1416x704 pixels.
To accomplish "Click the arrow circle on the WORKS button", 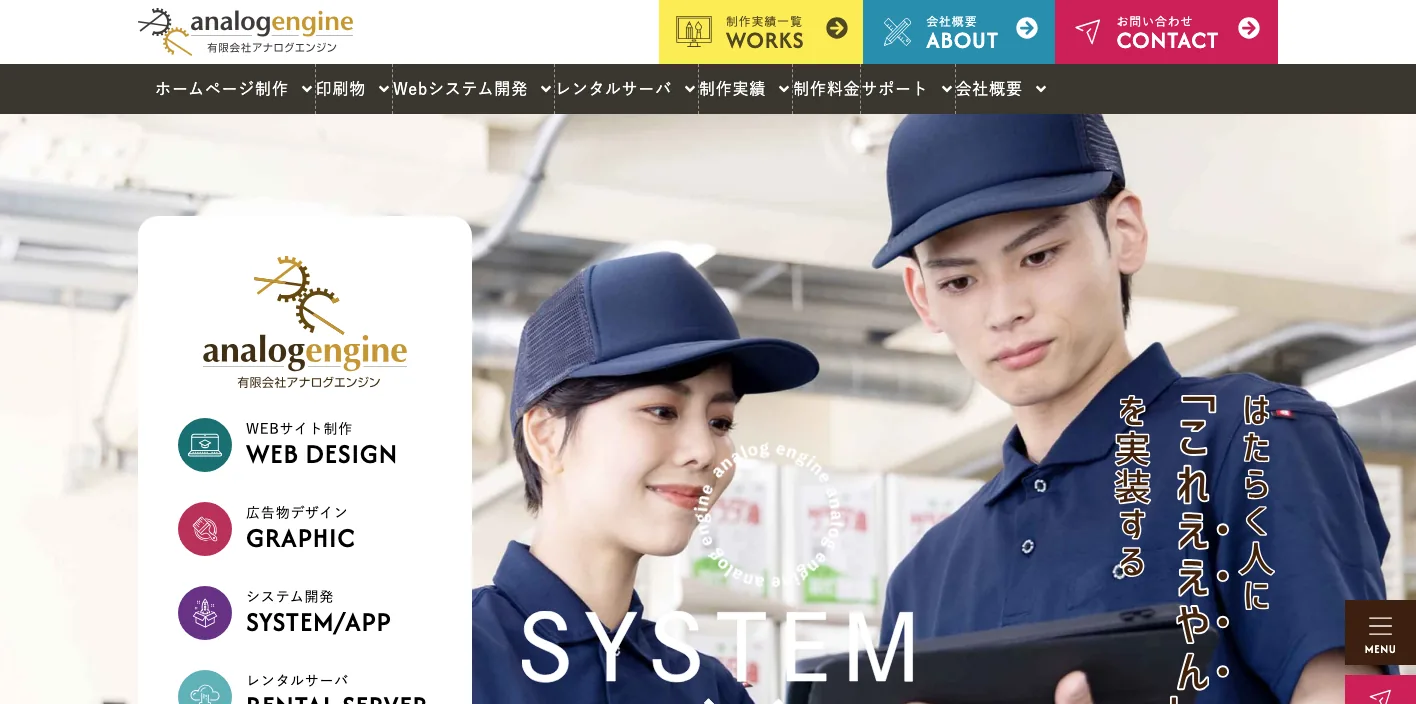I will coord(837,28).
